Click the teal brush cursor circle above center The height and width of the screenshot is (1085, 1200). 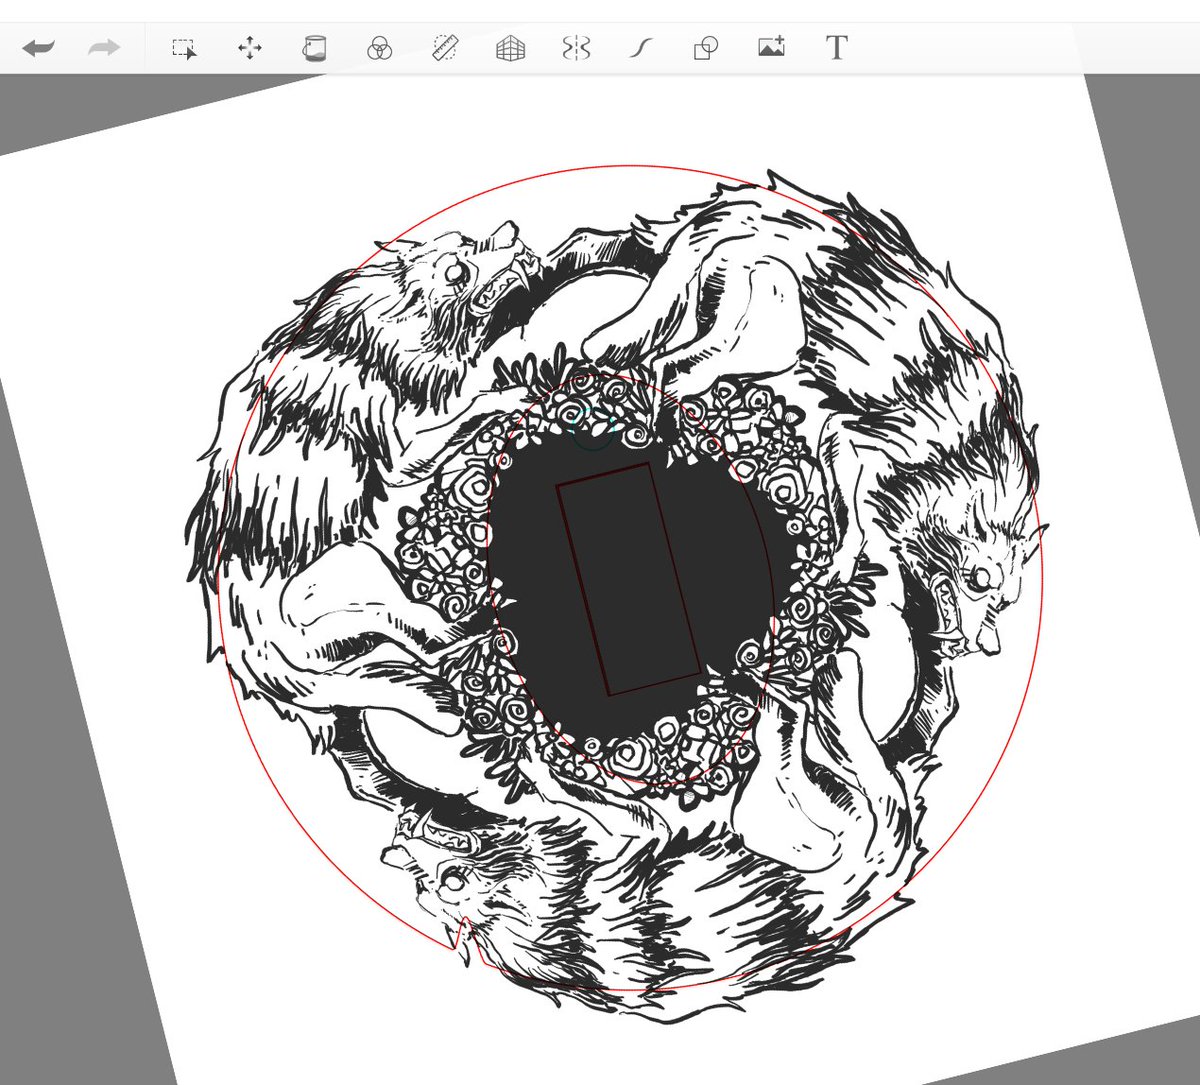point(591,428)
